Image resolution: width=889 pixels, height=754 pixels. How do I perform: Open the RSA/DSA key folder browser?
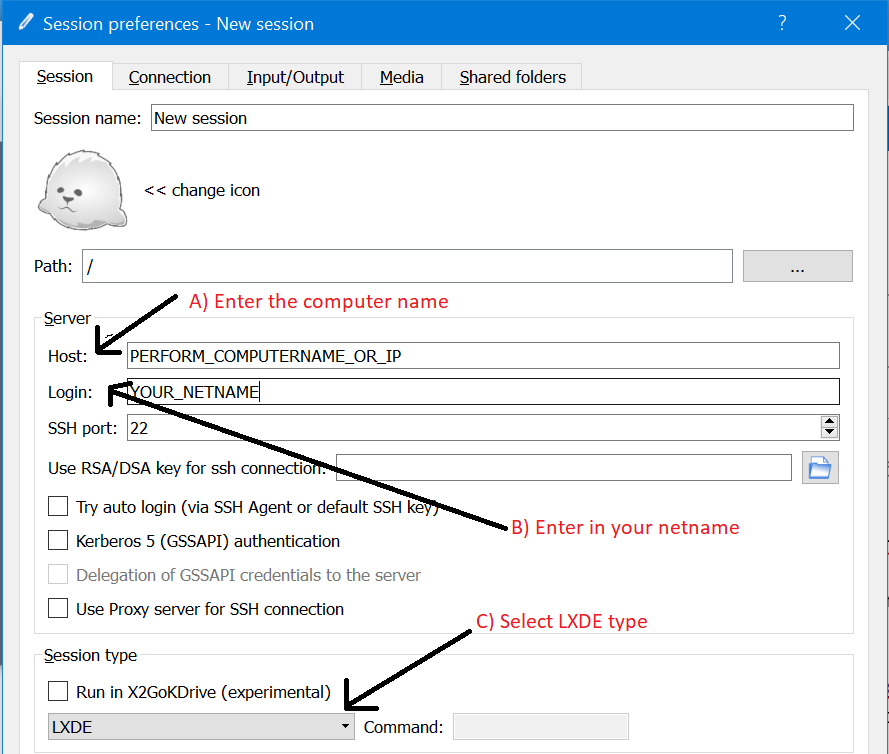[x=820, y=467]
